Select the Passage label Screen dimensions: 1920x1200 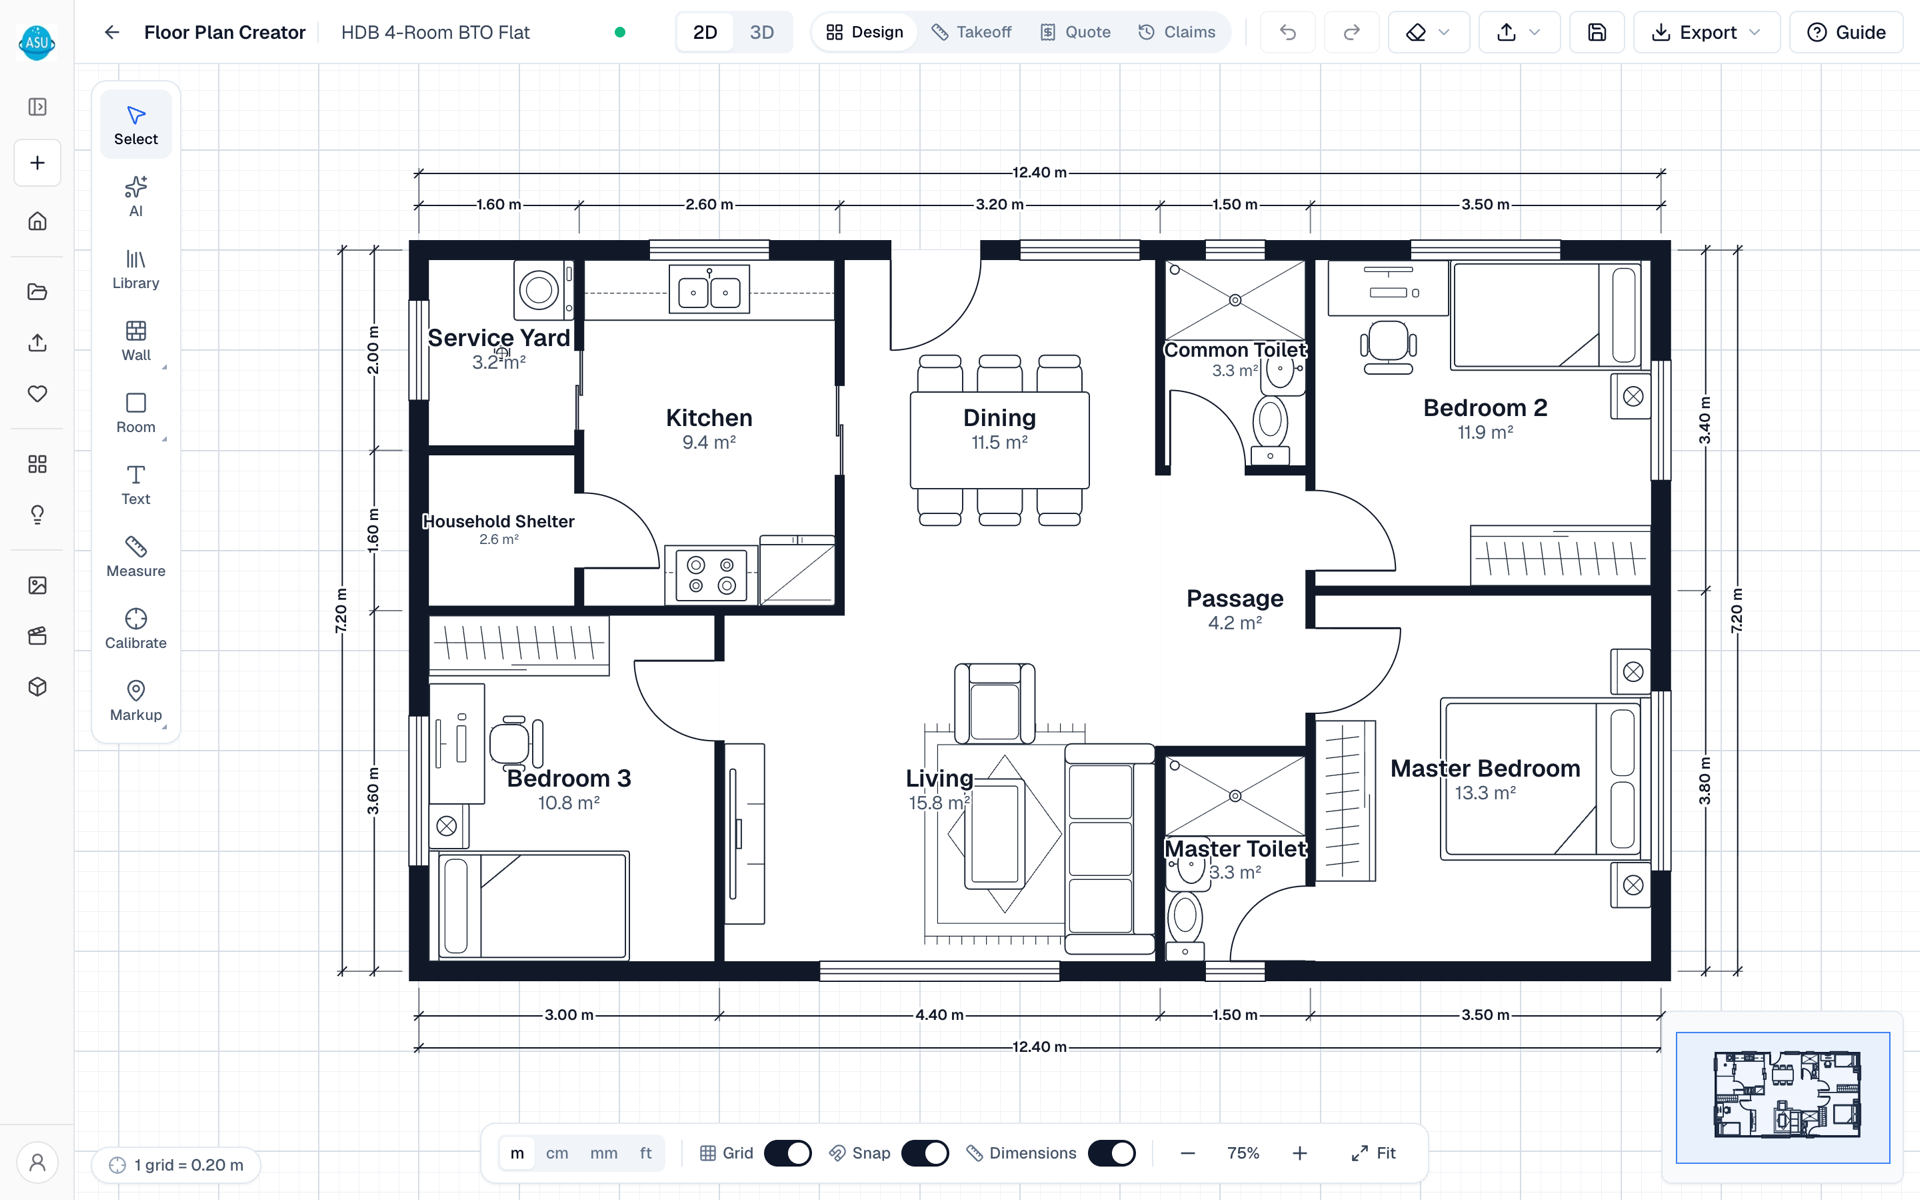[1234, 598]
